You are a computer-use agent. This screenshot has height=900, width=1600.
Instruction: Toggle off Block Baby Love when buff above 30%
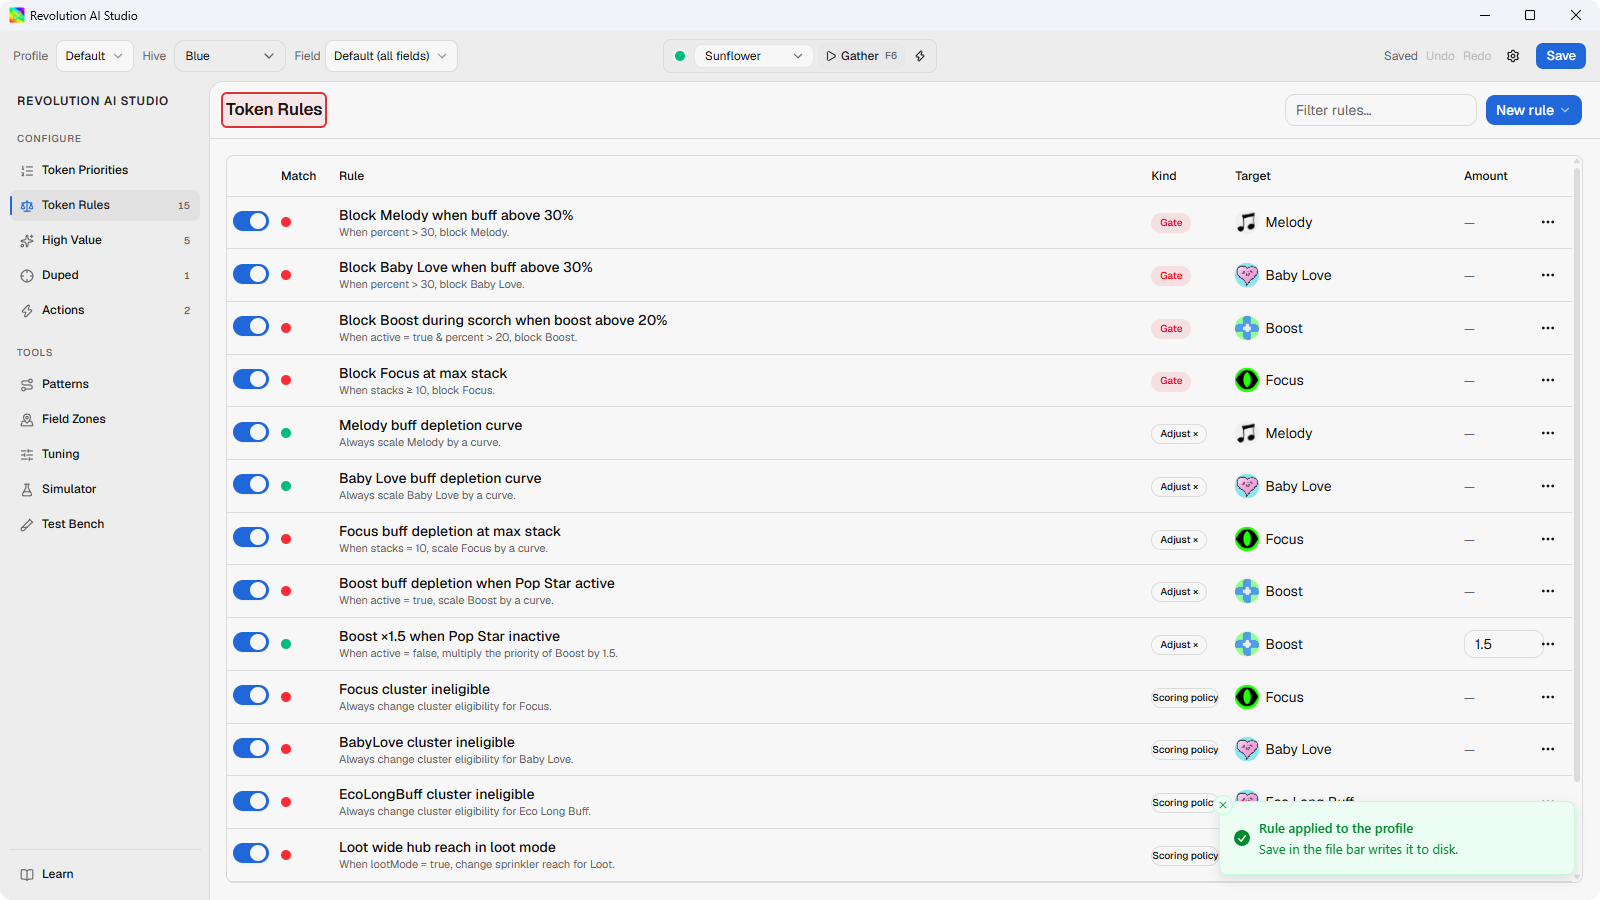251,274
